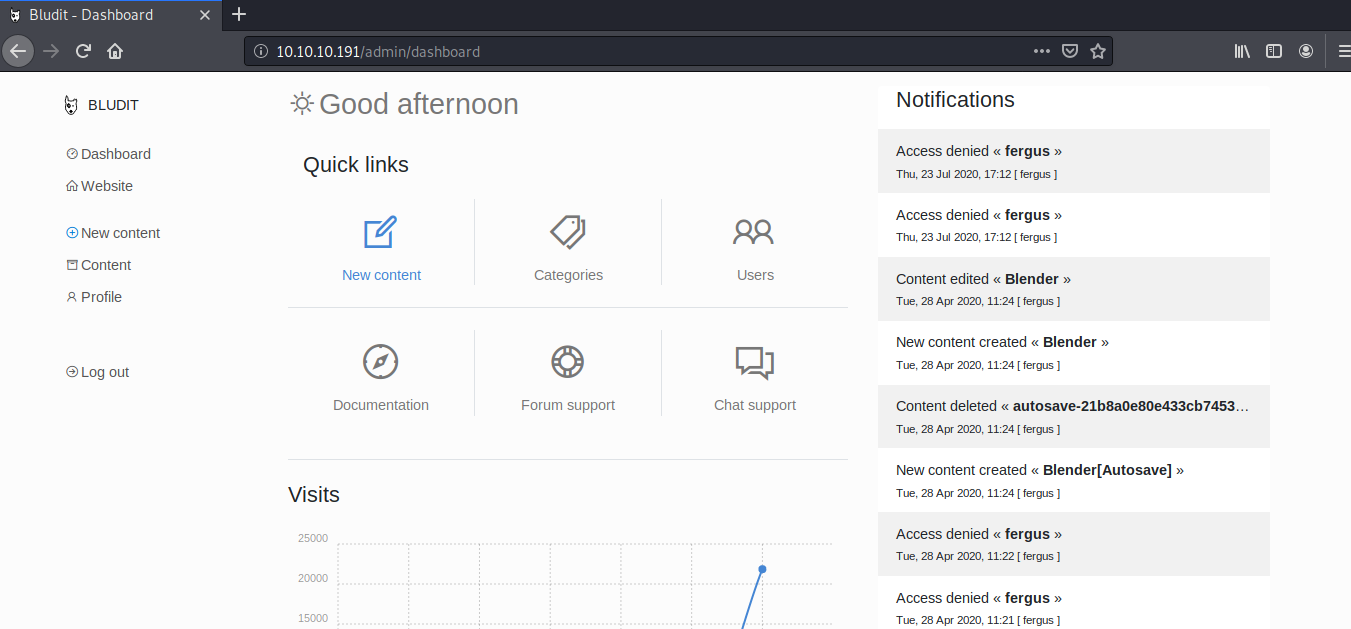Show the Firefox library panel
Image resolution: width=1351 pixels, height=629 pixels.
click(1242, 51)
